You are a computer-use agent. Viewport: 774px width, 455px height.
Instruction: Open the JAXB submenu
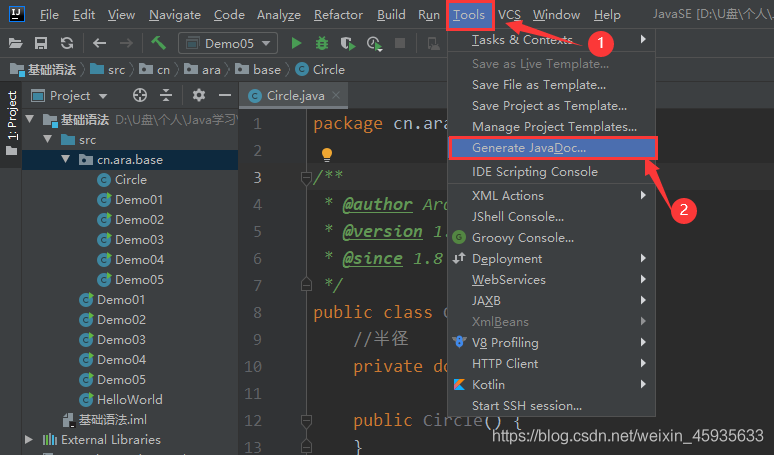pyautogui.click(x=551, y=301)
